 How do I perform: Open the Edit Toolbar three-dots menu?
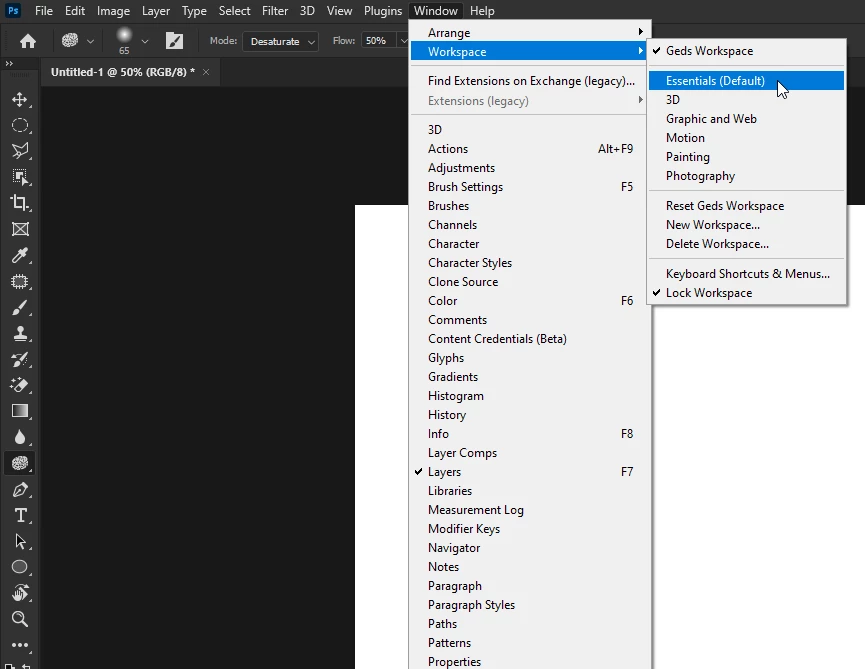(20, 645)
